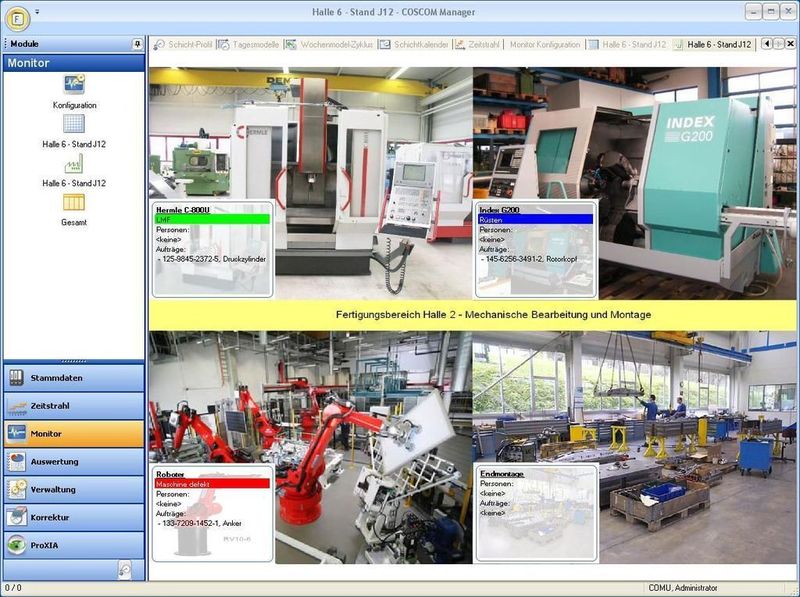Click the Verwaltung gears icon
Viewport: 800px width, 597px height.
coord(16,489)
